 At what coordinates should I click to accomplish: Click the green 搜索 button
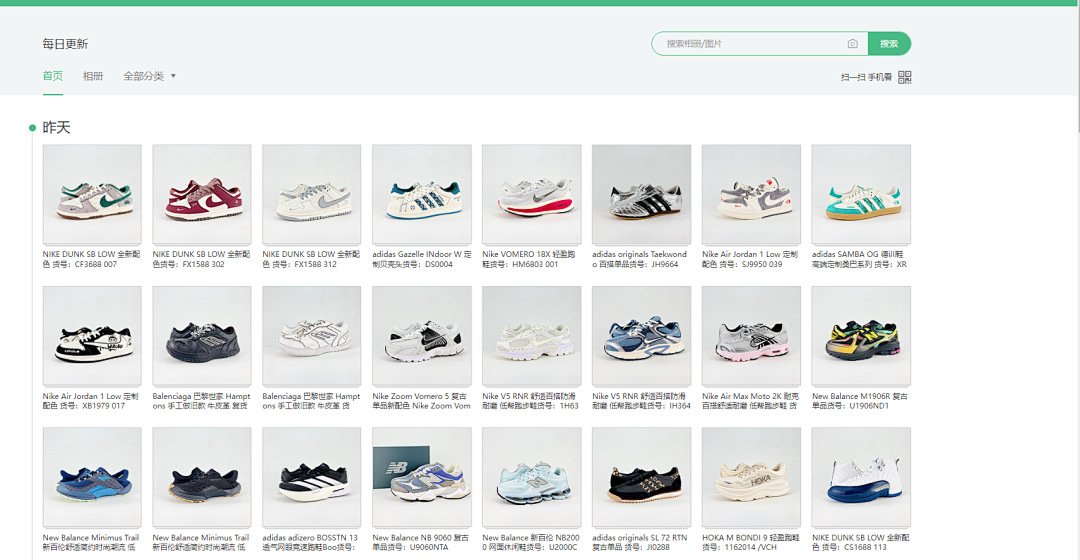tap(889, 43)
